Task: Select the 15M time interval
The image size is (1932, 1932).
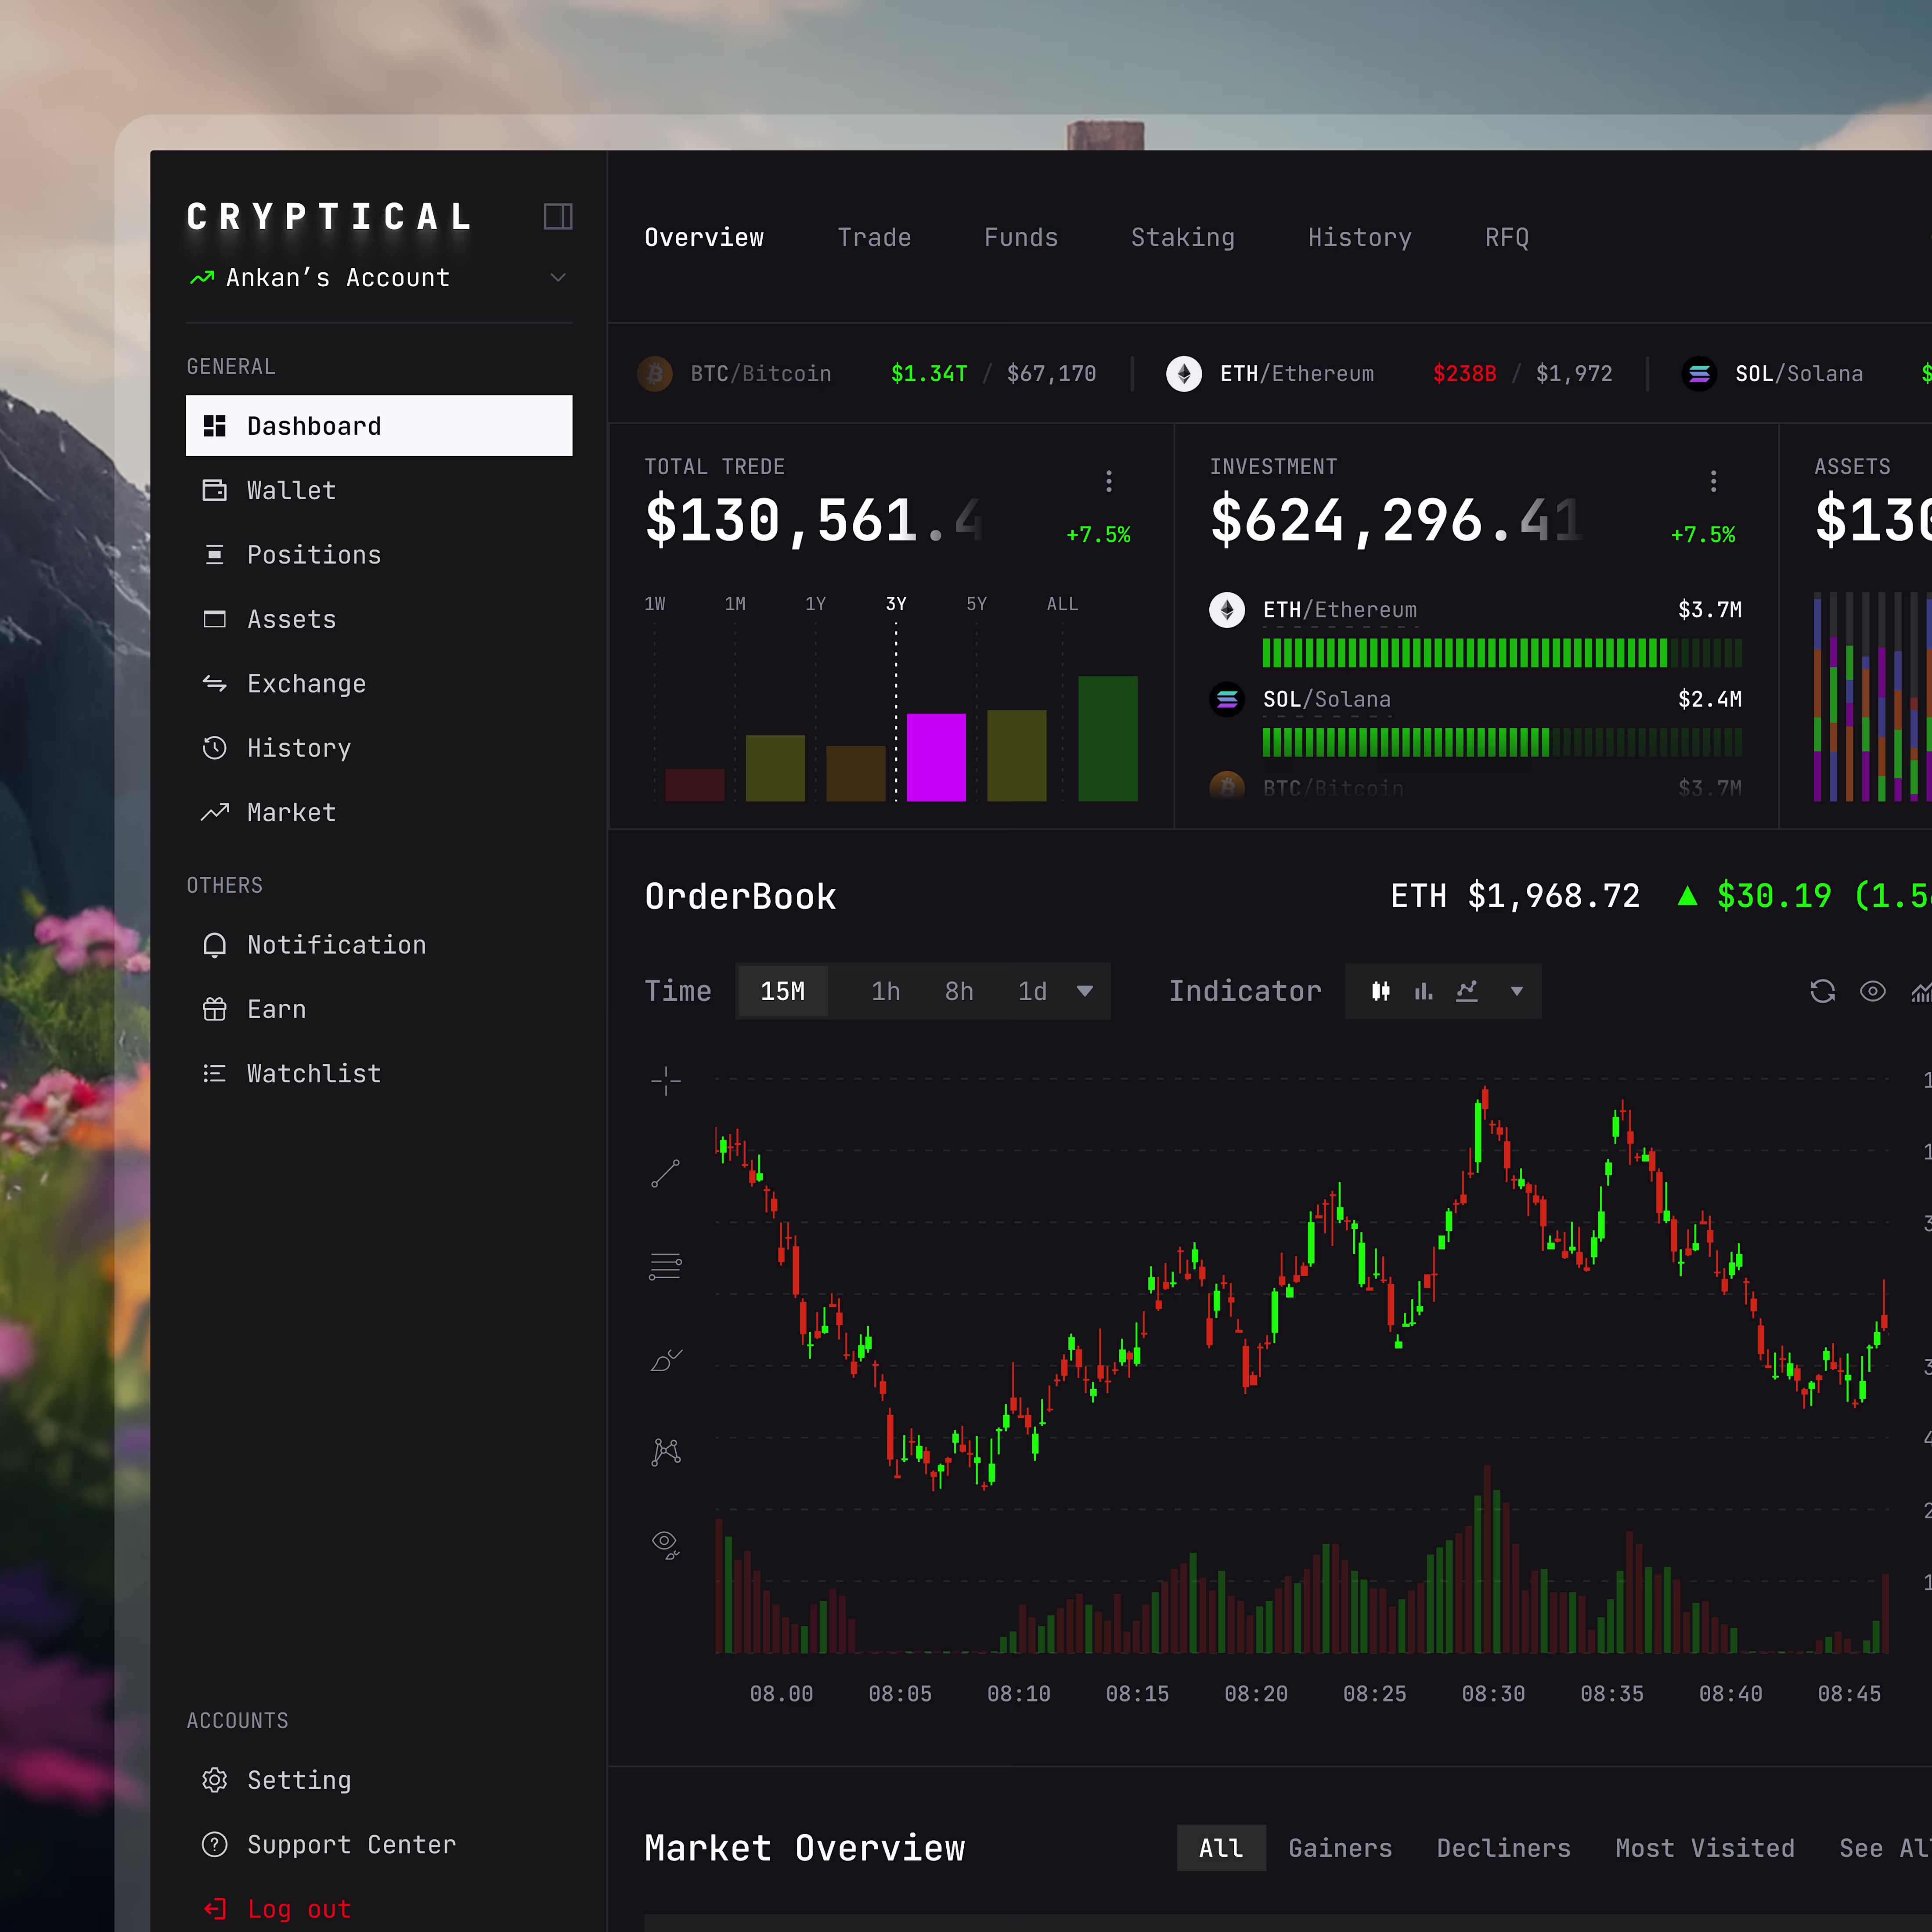Action: click(x=782, y=991)
